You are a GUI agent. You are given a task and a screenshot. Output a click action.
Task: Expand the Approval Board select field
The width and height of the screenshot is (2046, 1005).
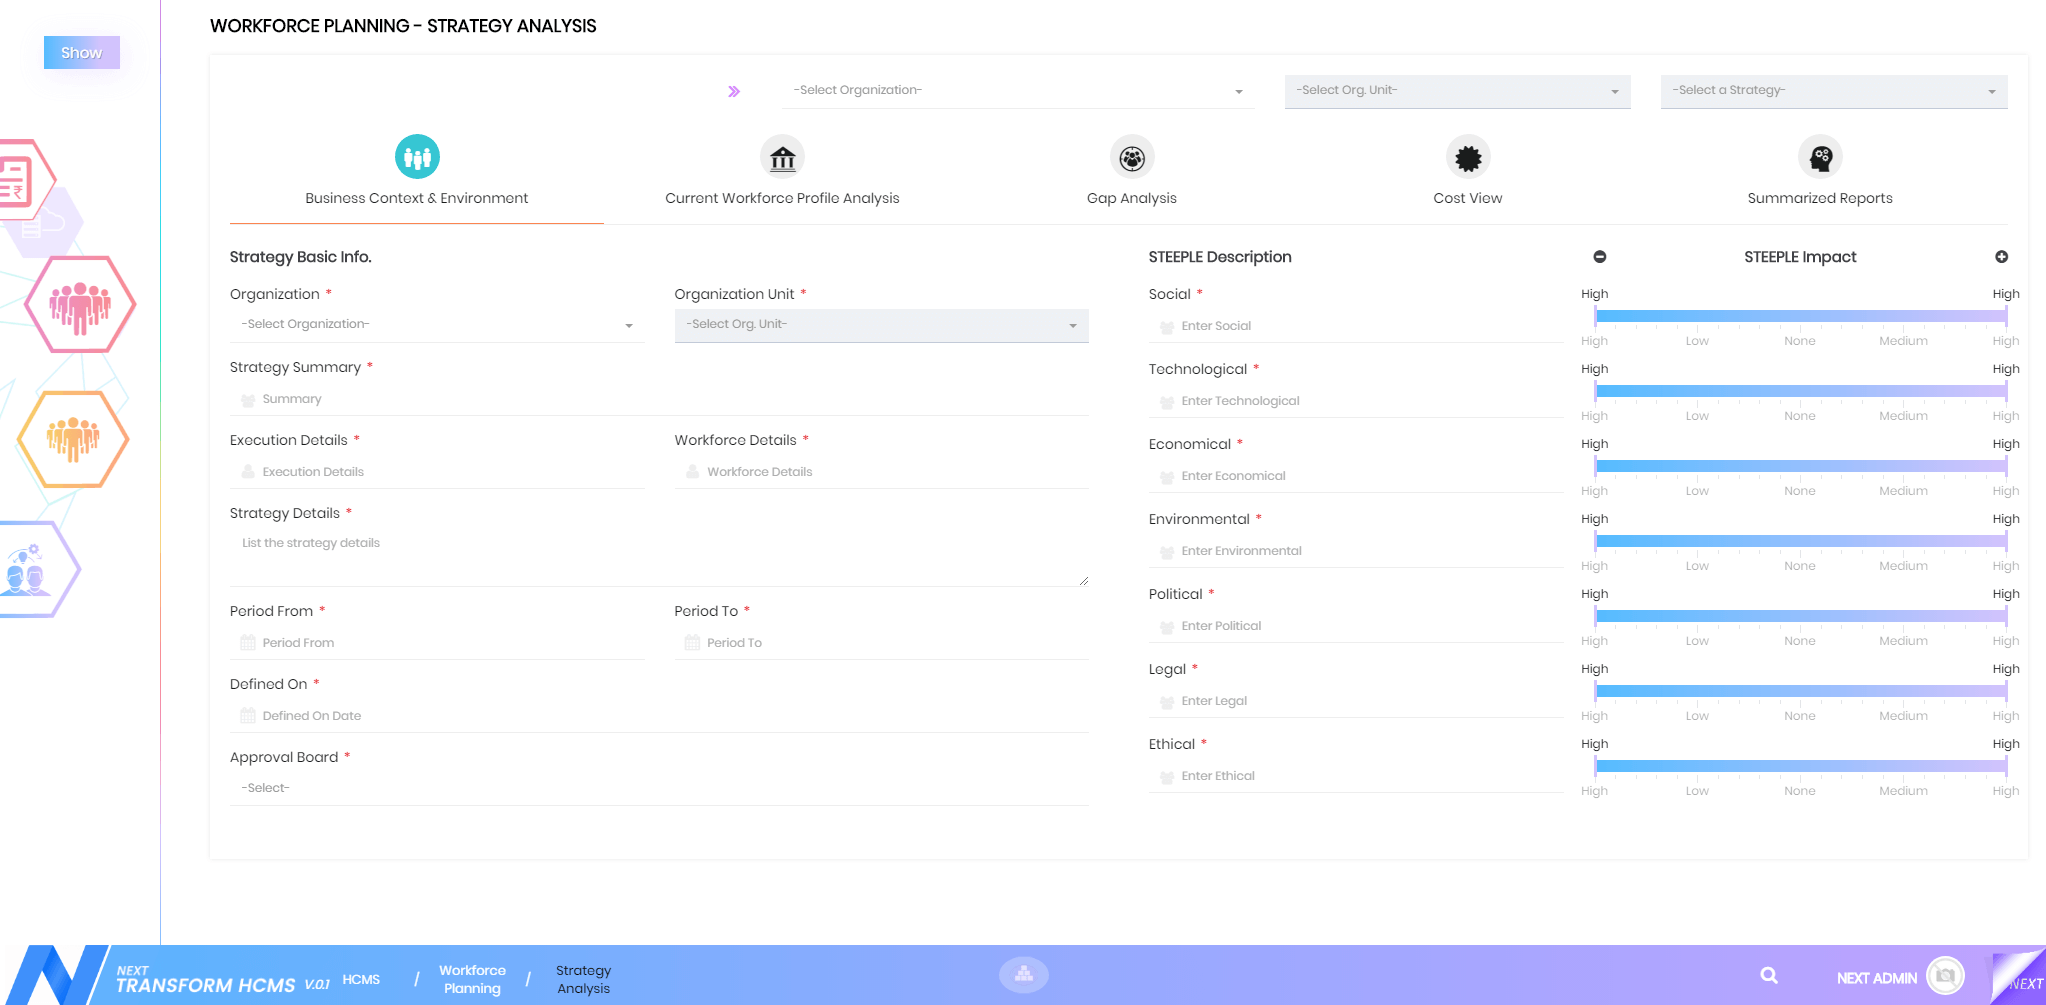(x=658, y=788)
